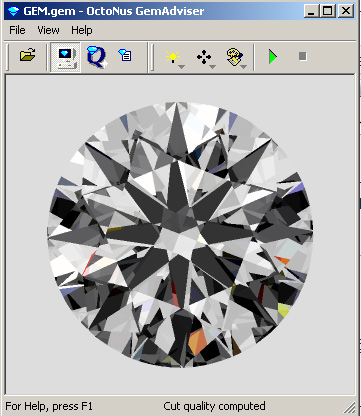Click the blue Q cut quality icon
Screen dimensions: 361x416
[x=97, y=57]
